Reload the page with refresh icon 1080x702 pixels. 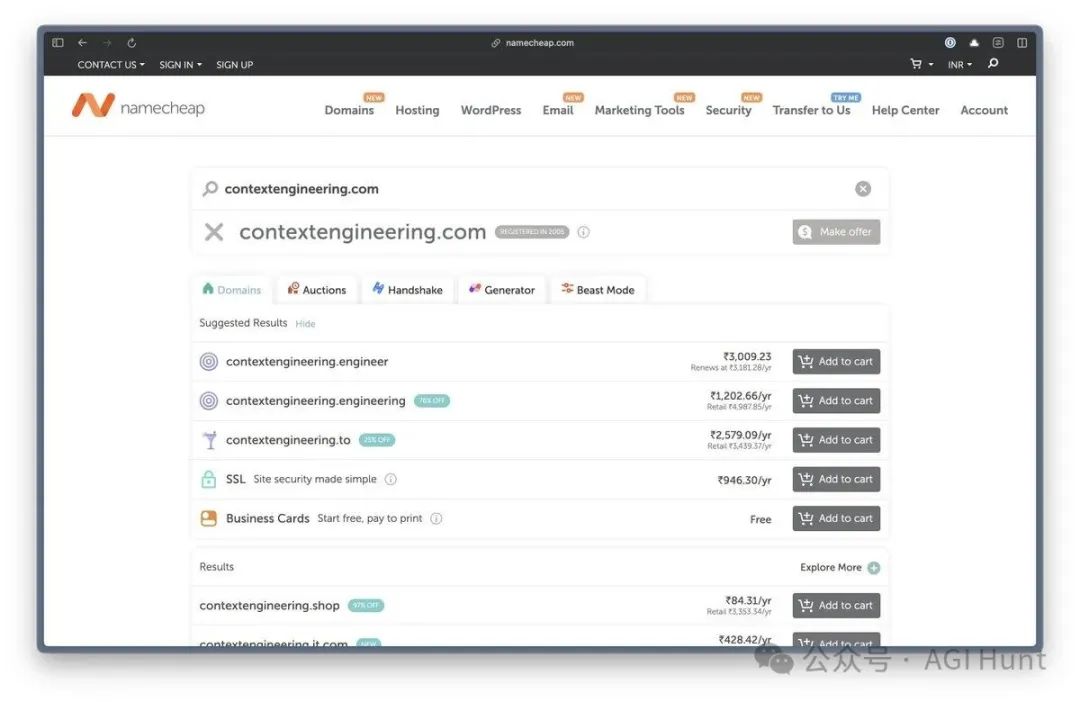[x=132, y=43]
